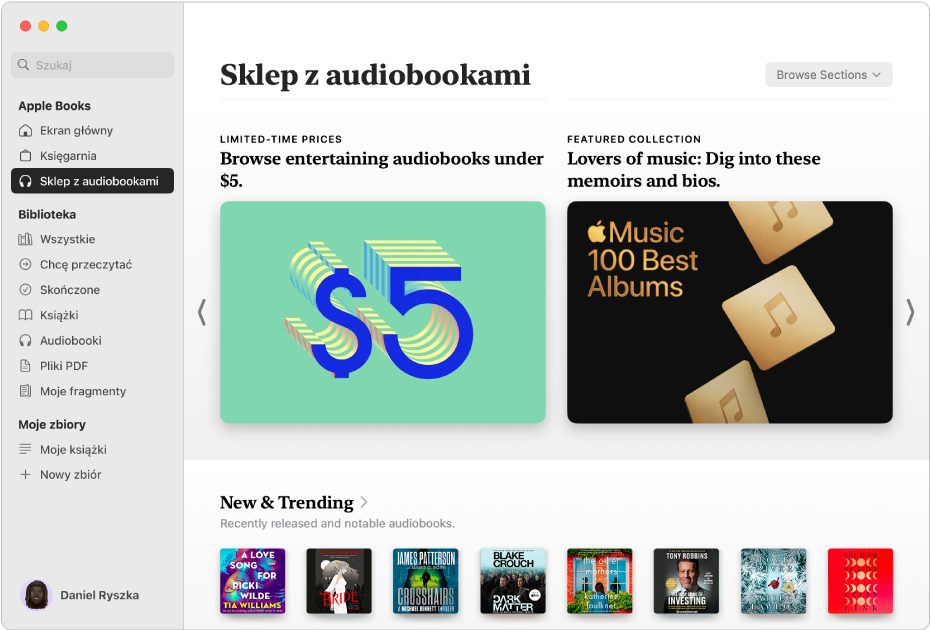Open Pliki PDF document icon
931x630 pixels.
25,366
